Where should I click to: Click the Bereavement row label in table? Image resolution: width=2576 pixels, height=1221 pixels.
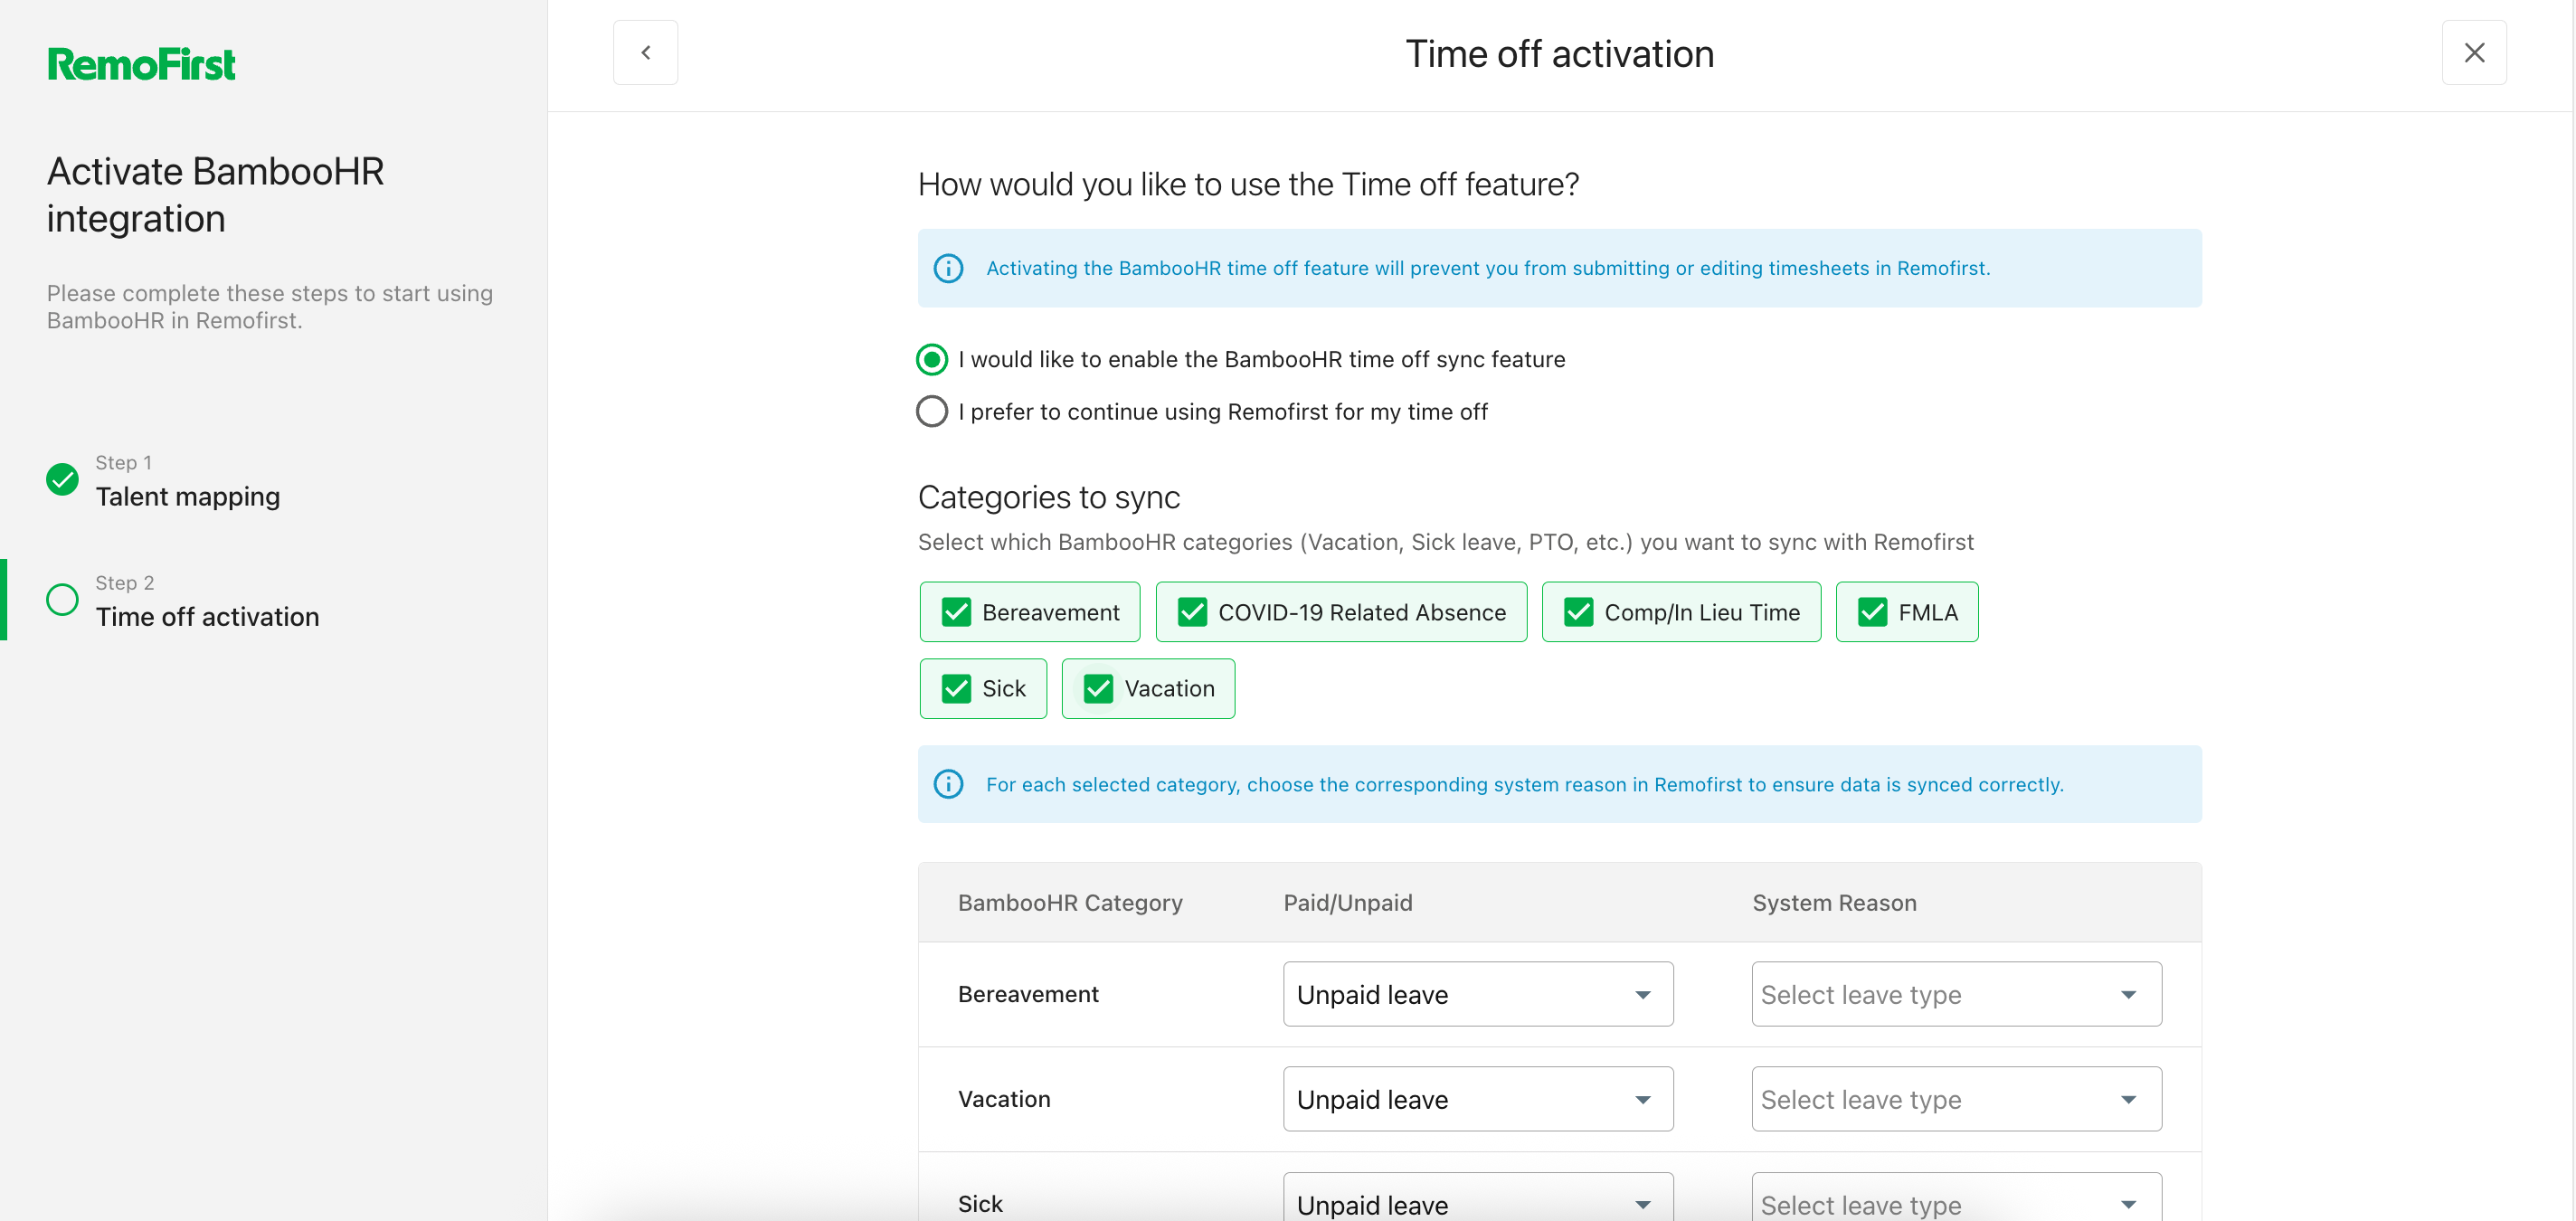pyautogui.click(x=1028, y=994)
